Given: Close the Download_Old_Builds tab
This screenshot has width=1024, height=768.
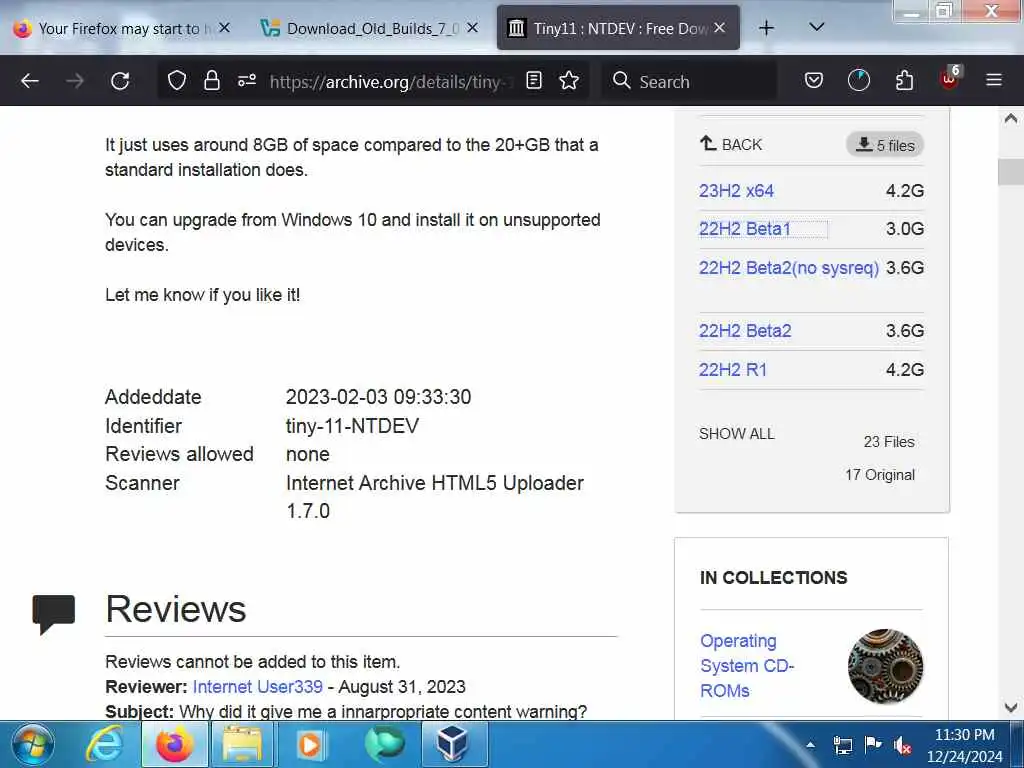Looking at the screenshot, I should (473, 28).
